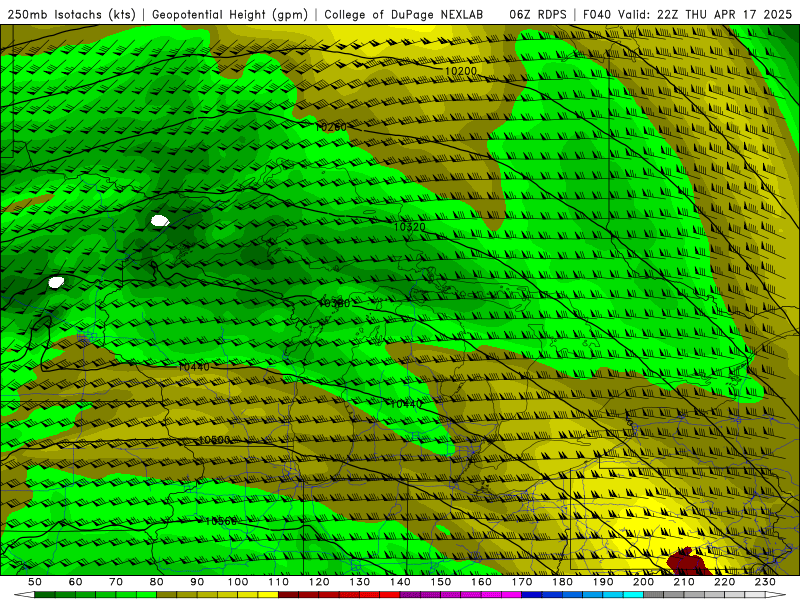Image resolution: width=800 pixels, height=600 pixels.
Task: Click the 90 value on the color scale
Action: (x=197, y=582)
